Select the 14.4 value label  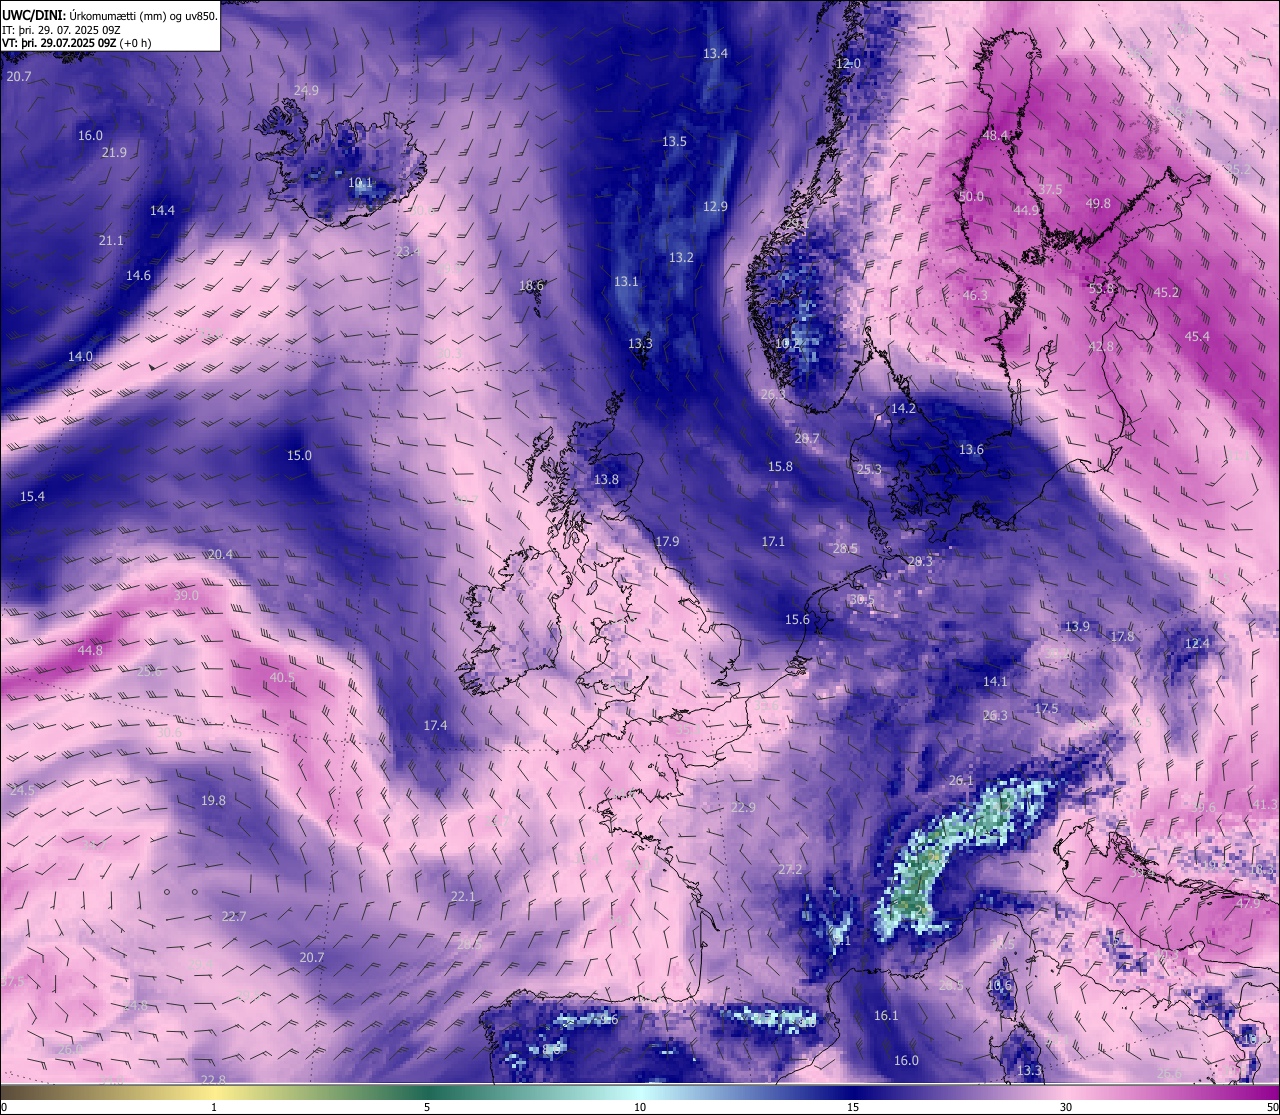162,210
